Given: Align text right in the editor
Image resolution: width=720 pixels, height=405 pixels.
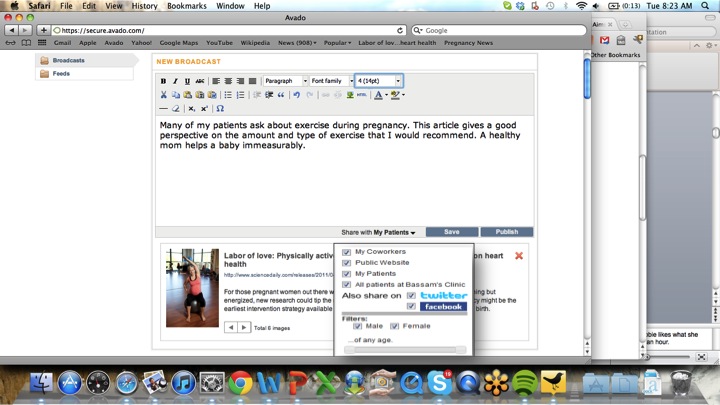Looking at the screenshot, I should tap(240, 81).
